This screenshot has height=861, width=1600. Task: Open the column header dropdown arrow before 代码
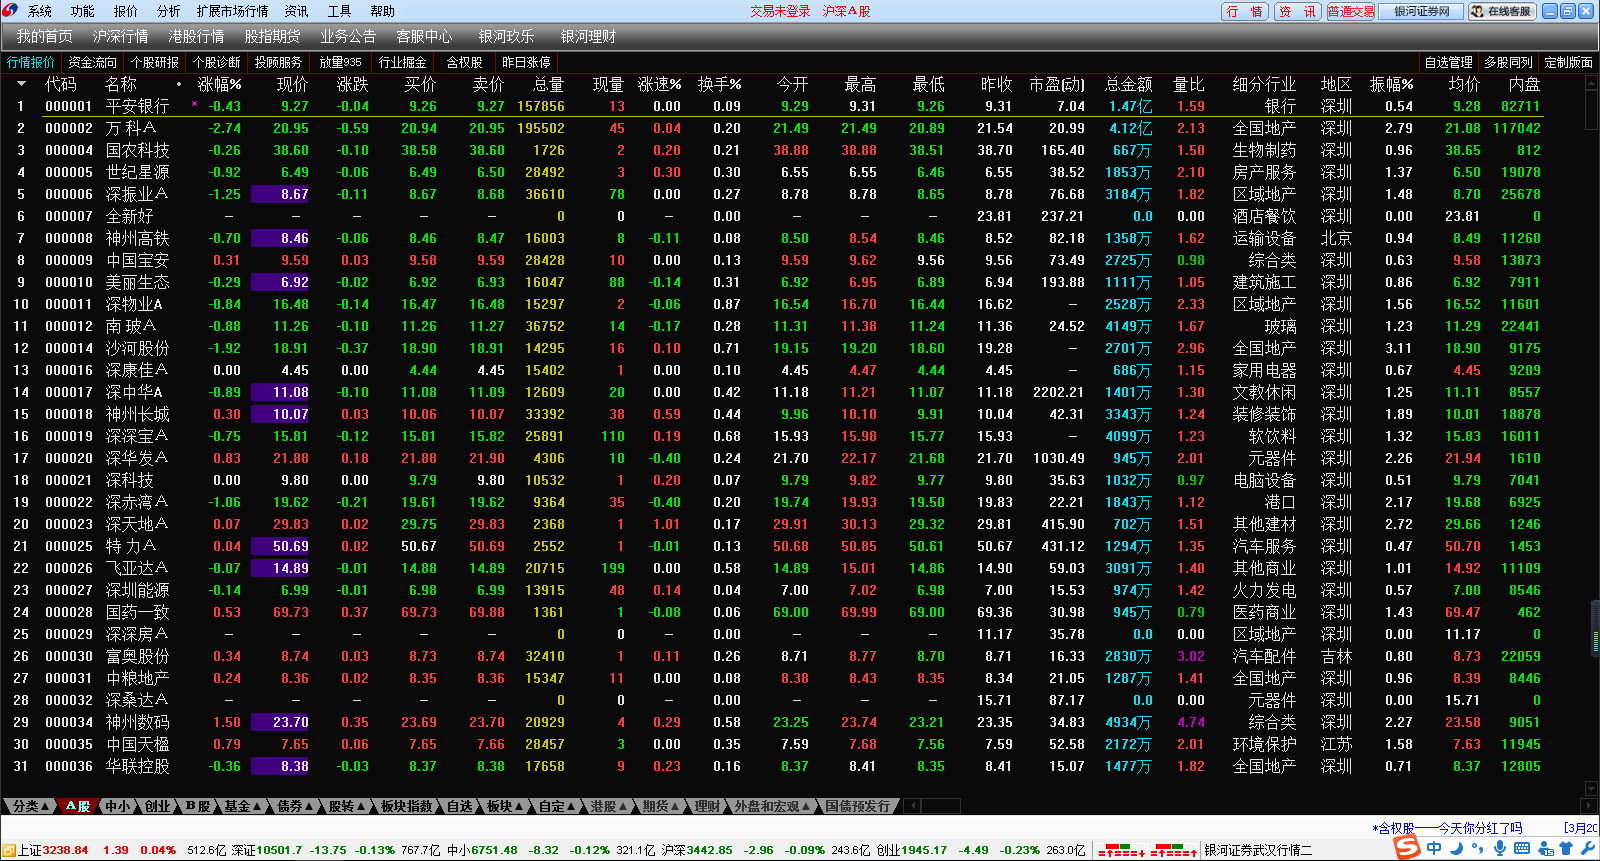click(x=21, y=85)
